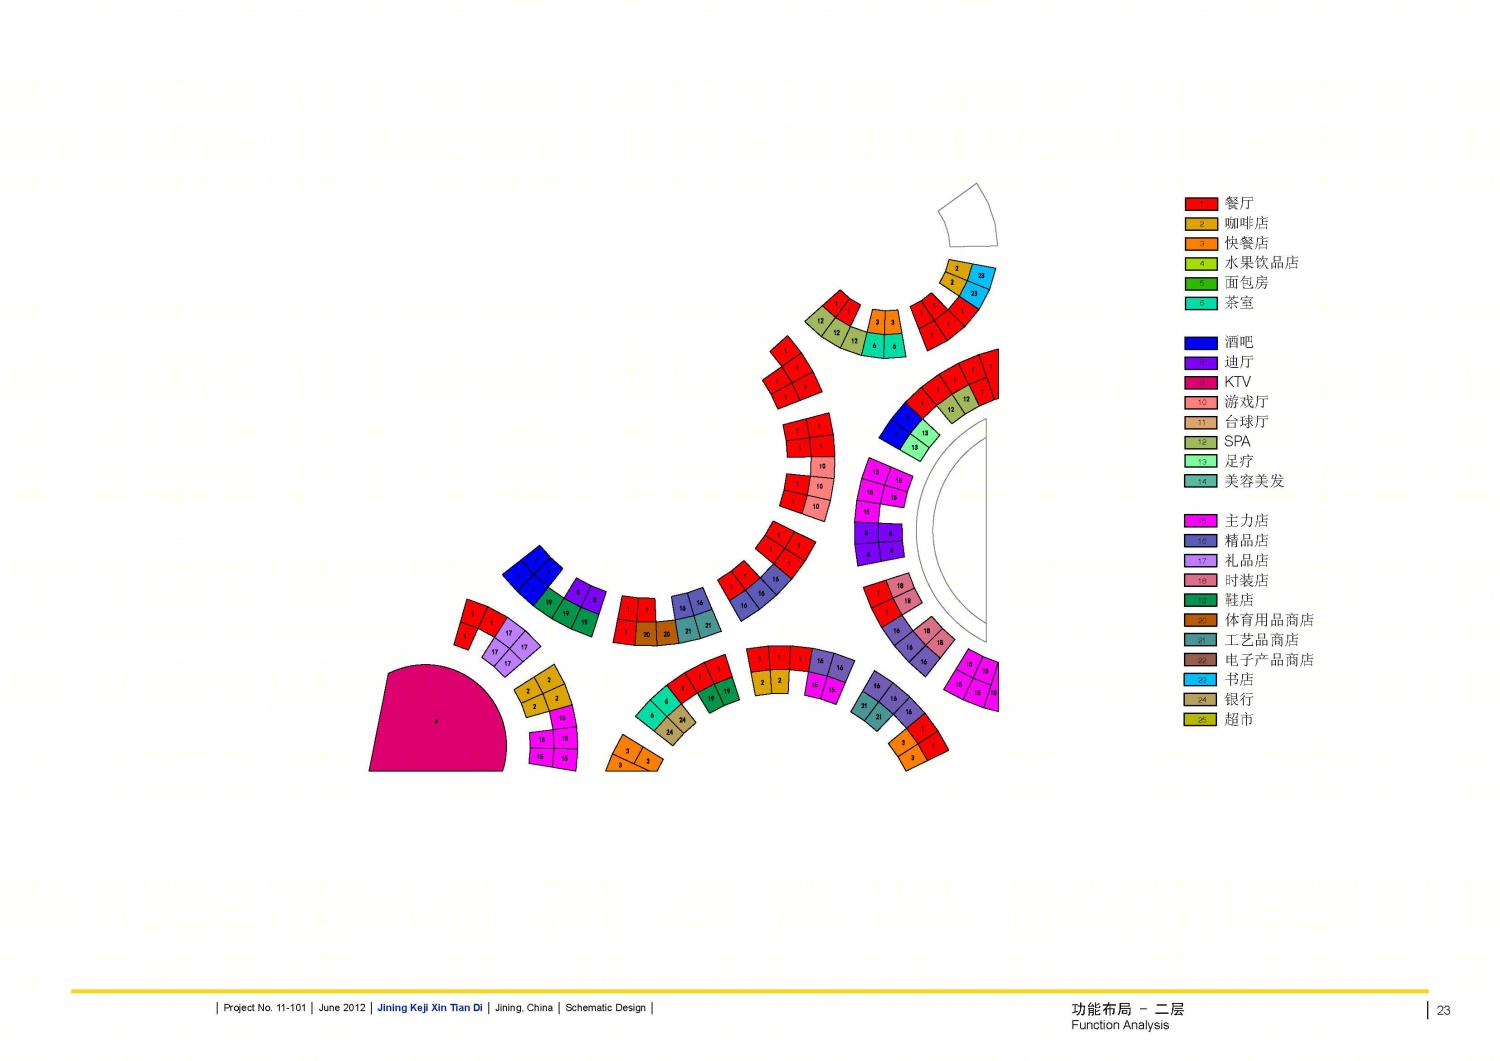Click the large crimson fan-shaped KTV area
Screen dimensions: 1500x1061
437,720
